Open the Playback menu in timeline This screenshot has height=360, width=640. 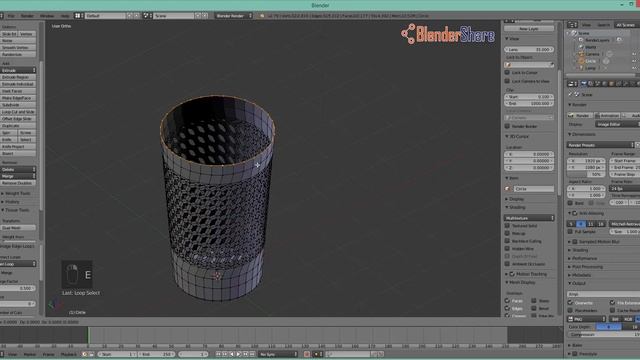pos(69,354)
